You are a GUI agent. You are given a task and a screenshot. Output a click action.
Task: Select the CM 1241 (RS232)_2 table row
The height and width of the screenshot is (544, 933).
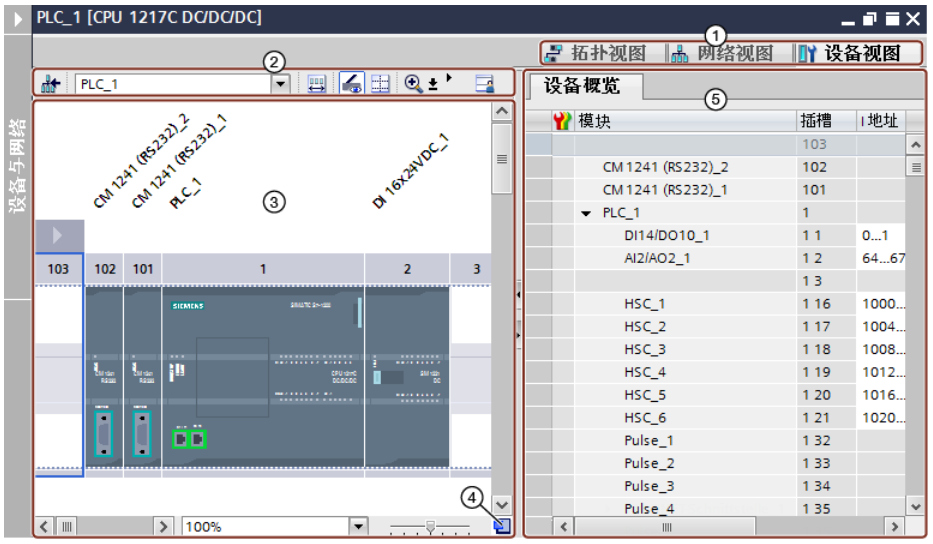click(716, 167)
